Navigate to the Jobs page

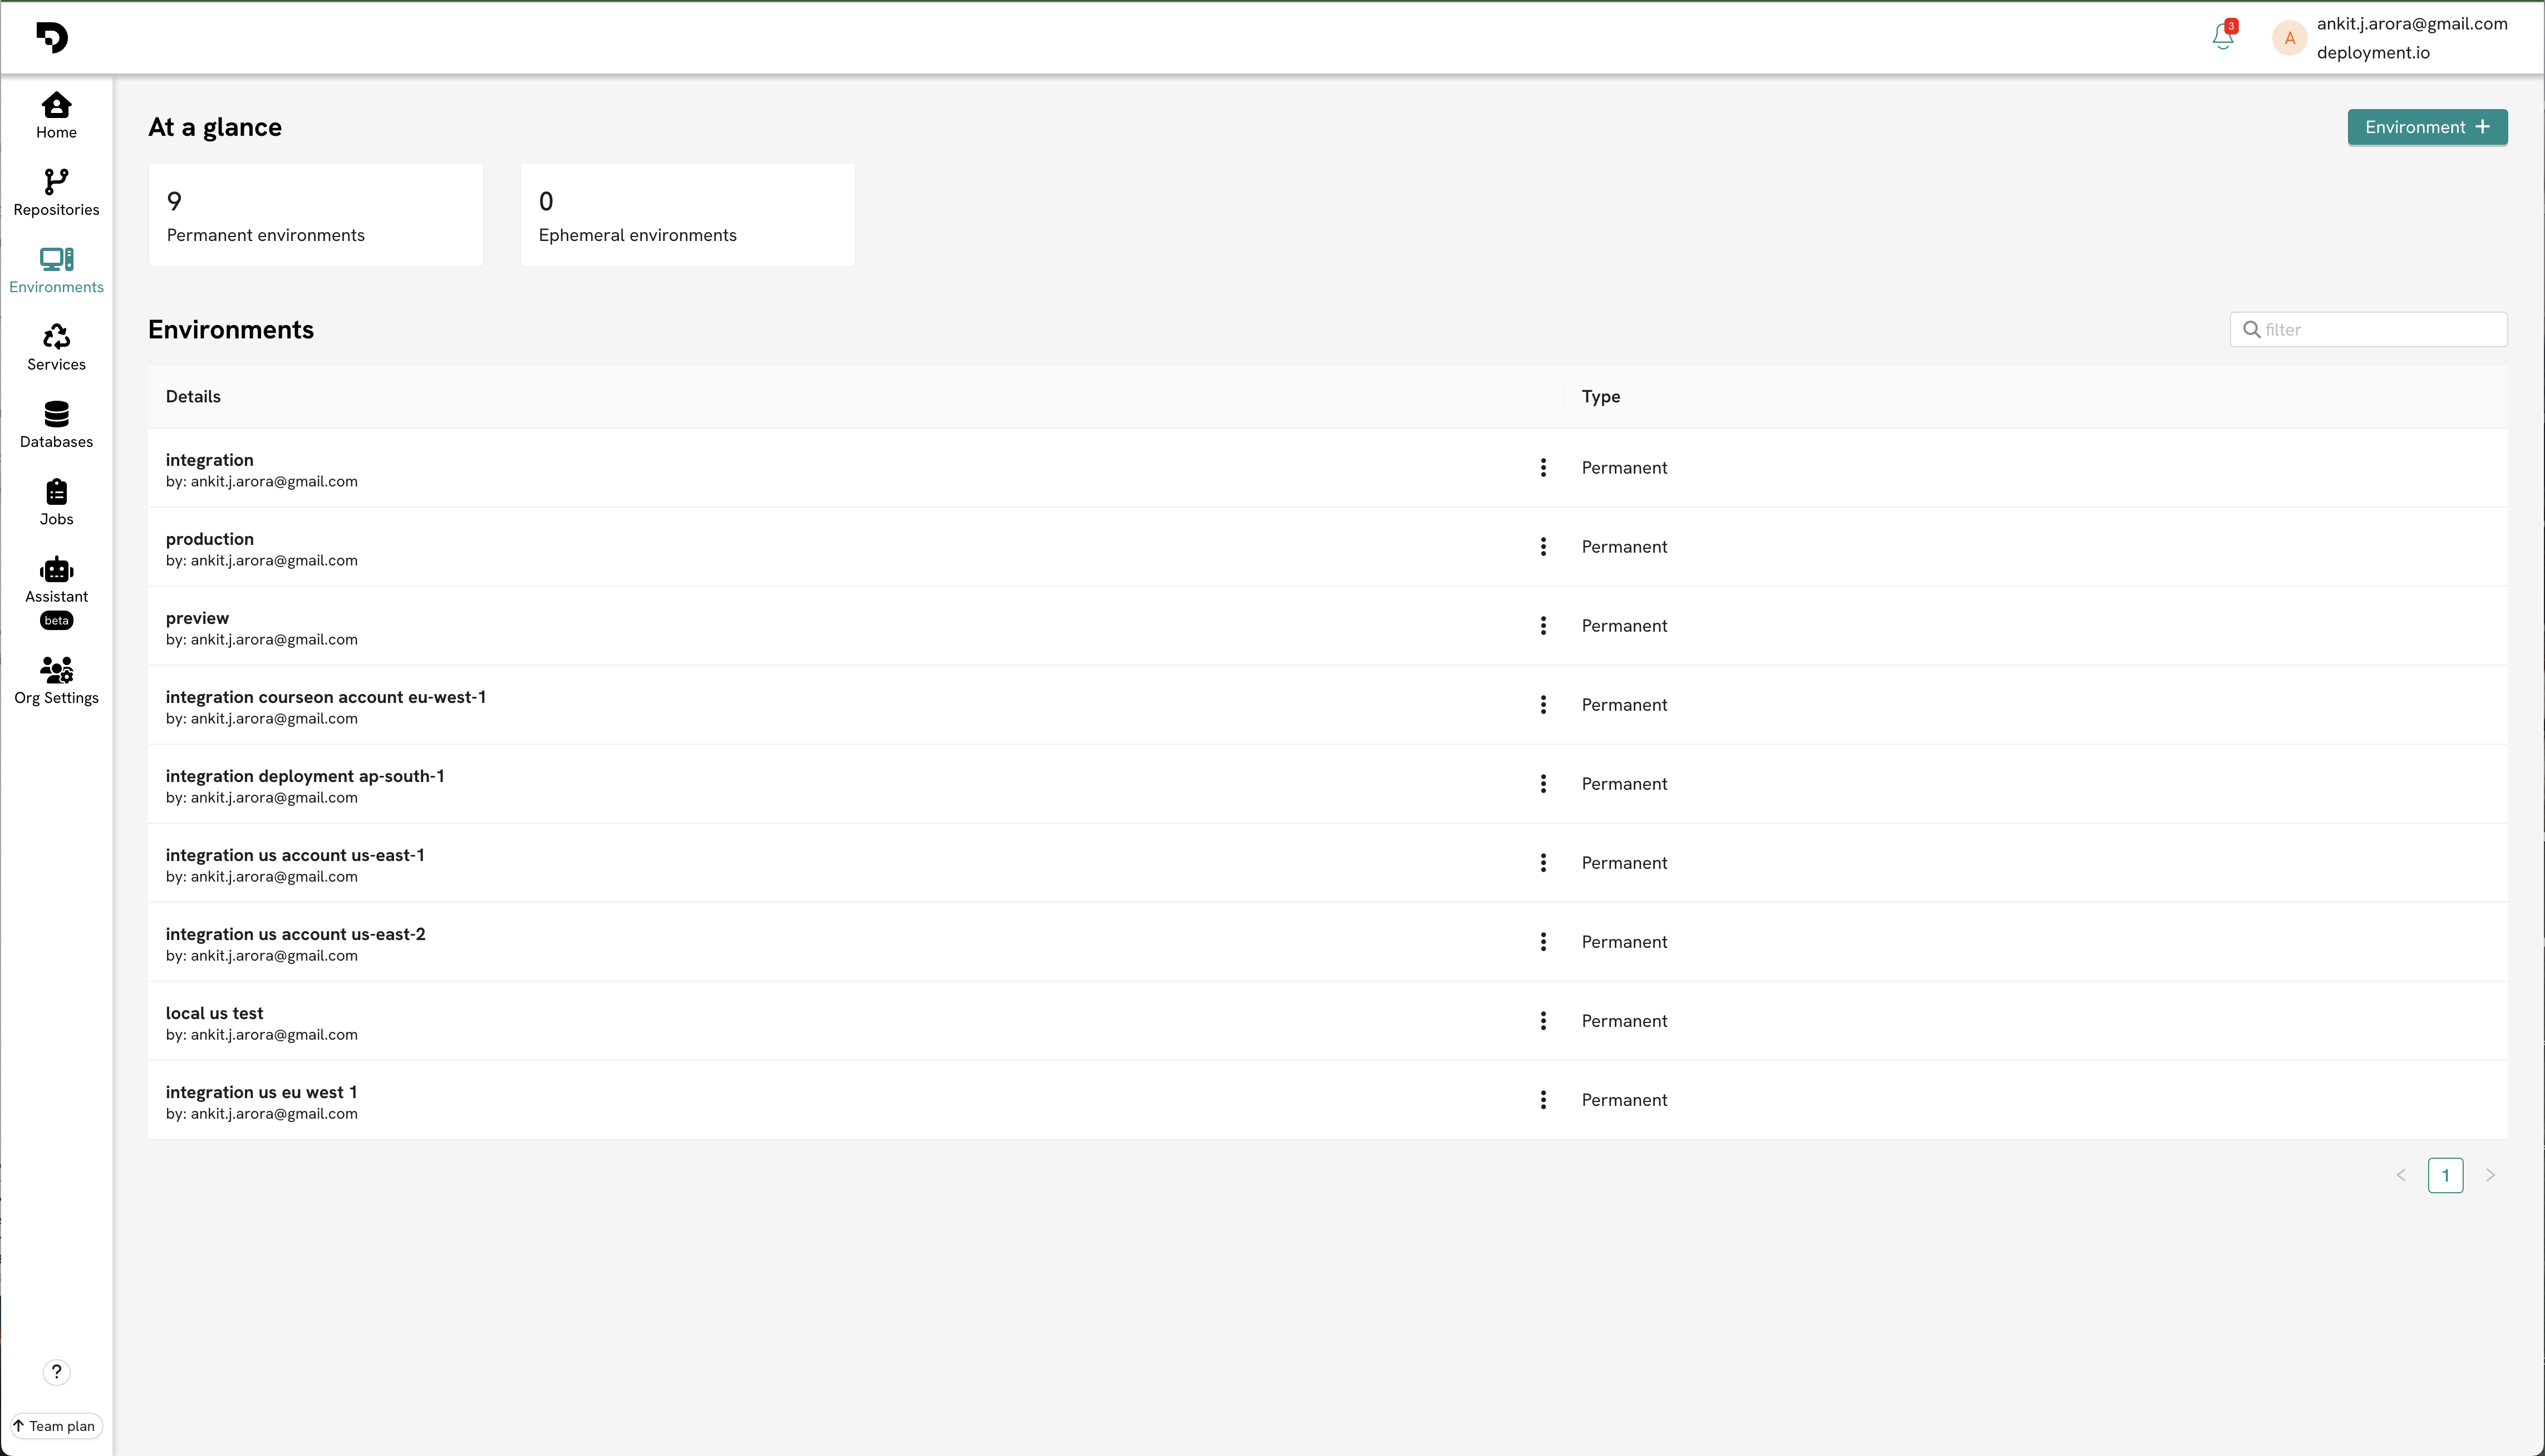click(56, 502)
